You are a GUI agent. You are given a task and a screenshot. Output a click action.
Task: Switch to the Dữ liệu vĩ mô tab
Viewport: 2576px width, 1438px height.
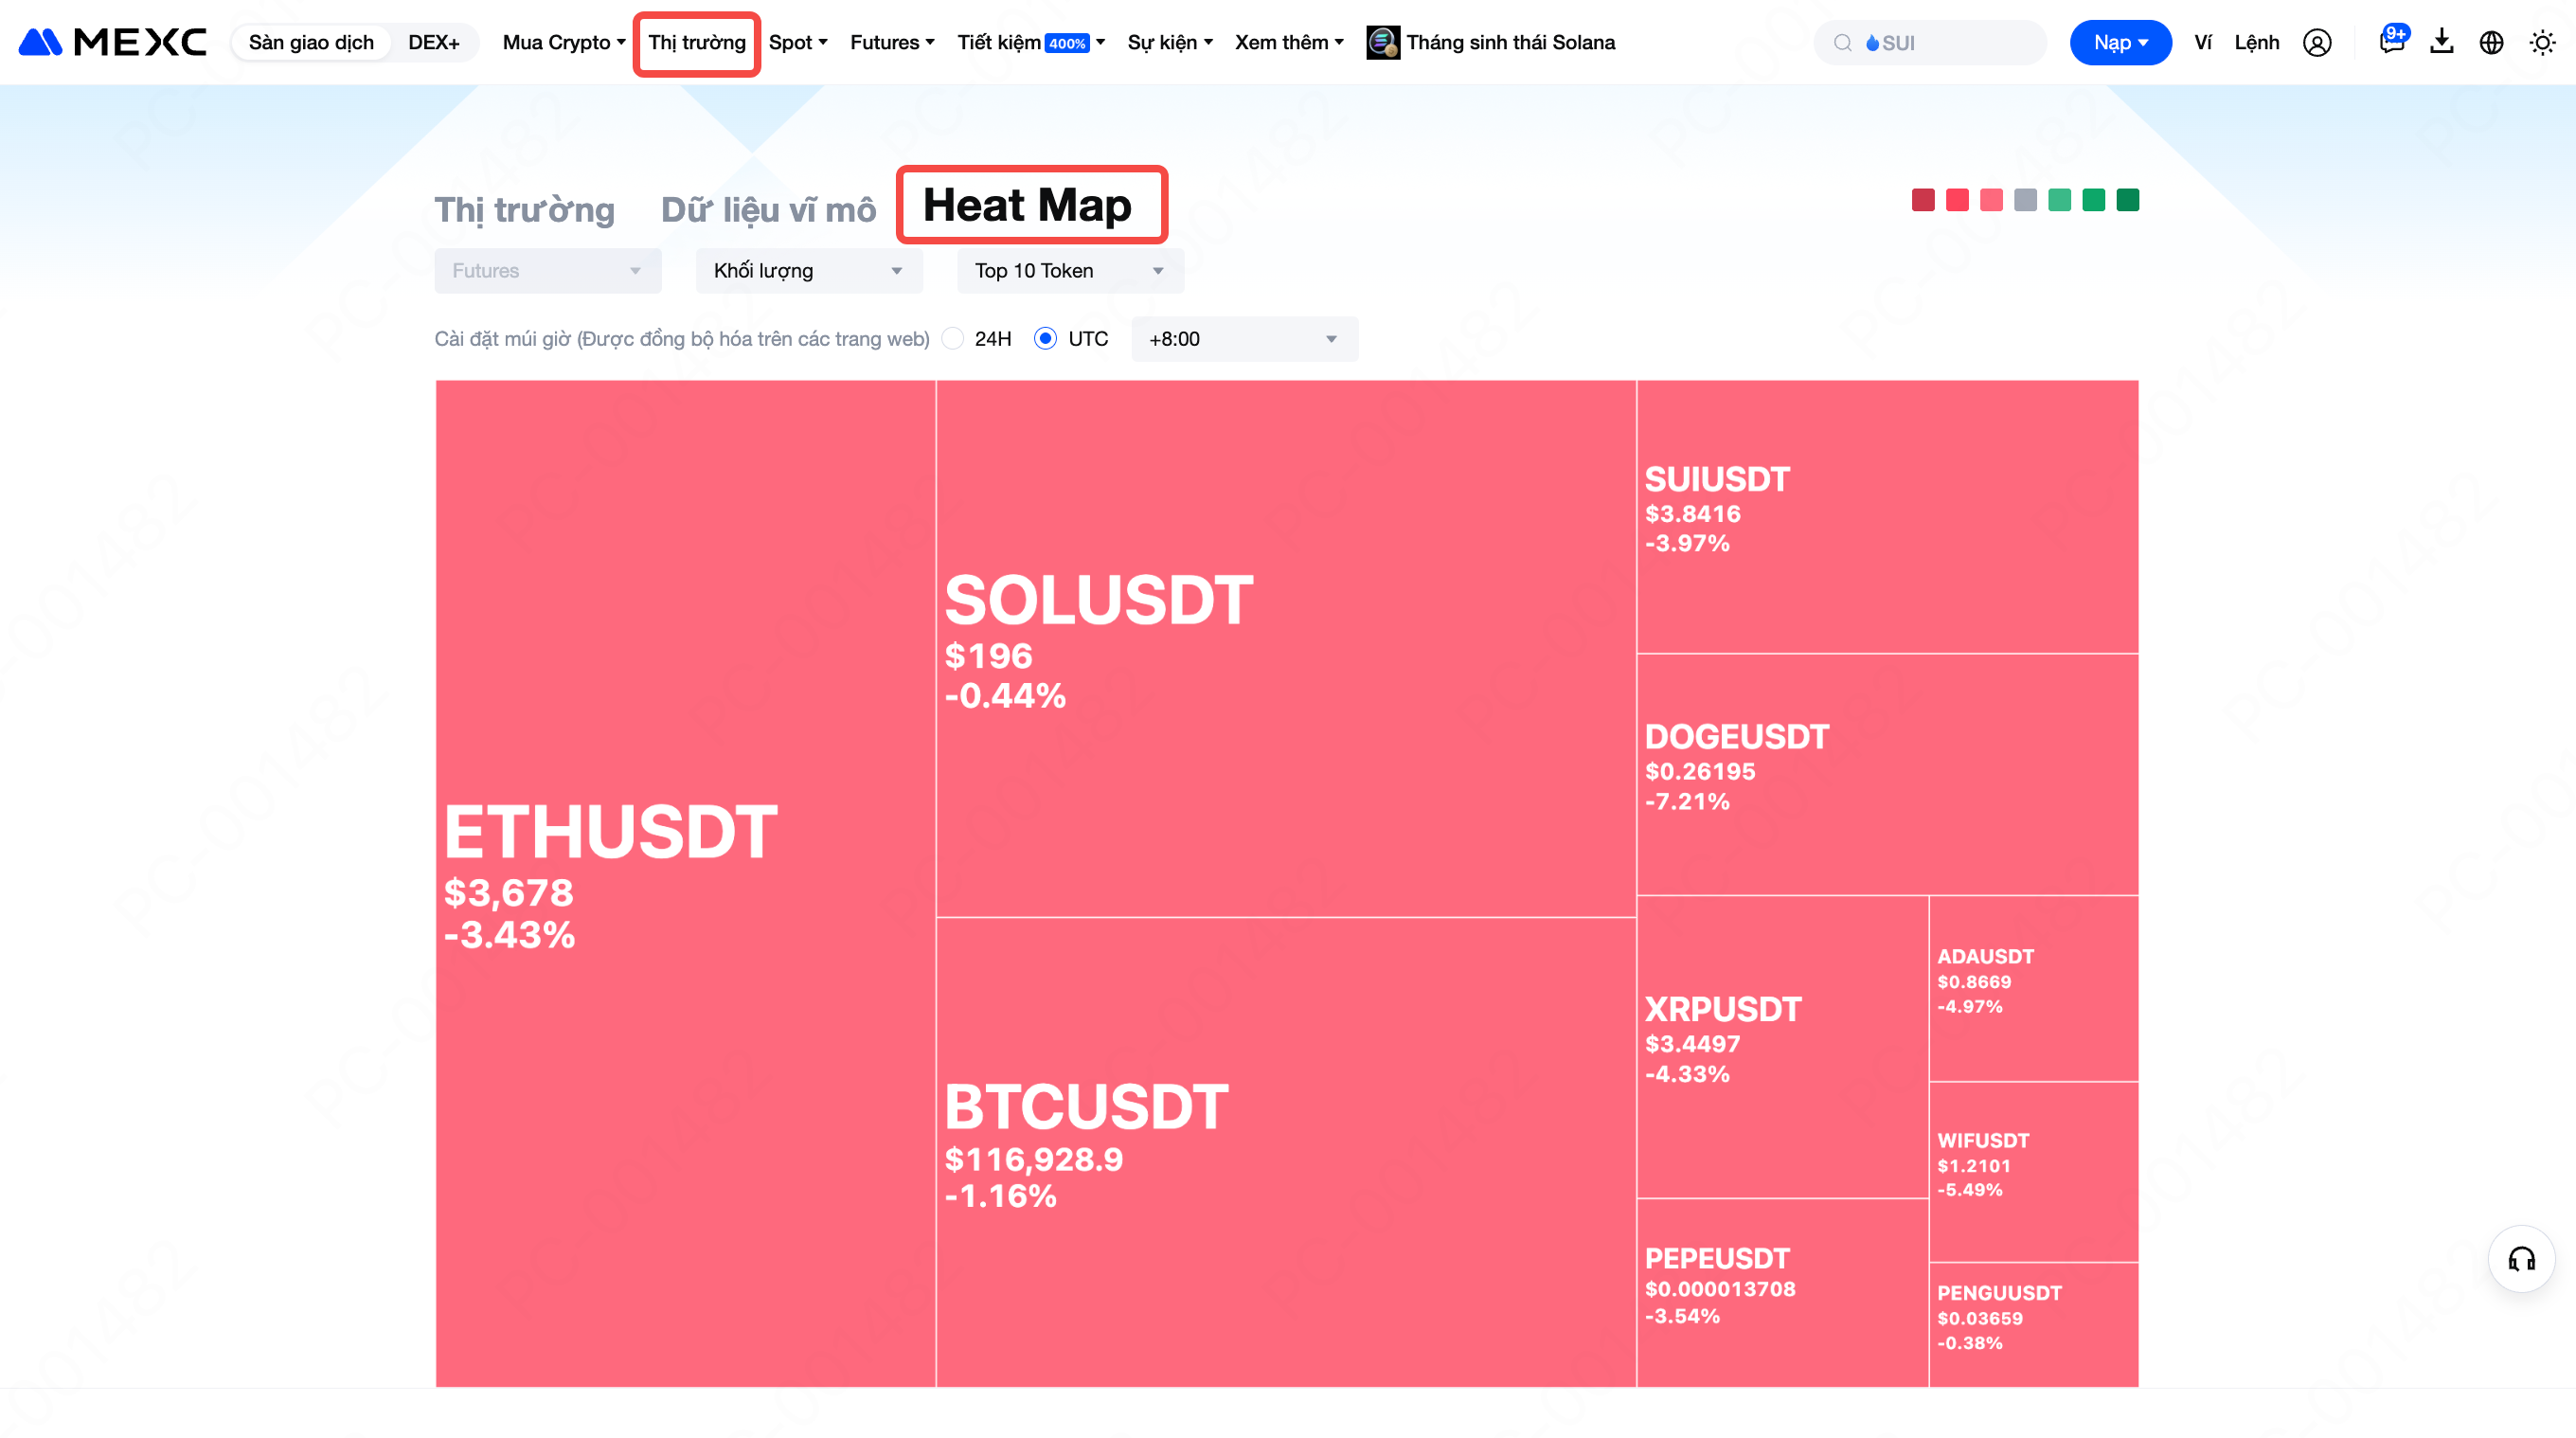pyautogui.click(x=768, y=210)
